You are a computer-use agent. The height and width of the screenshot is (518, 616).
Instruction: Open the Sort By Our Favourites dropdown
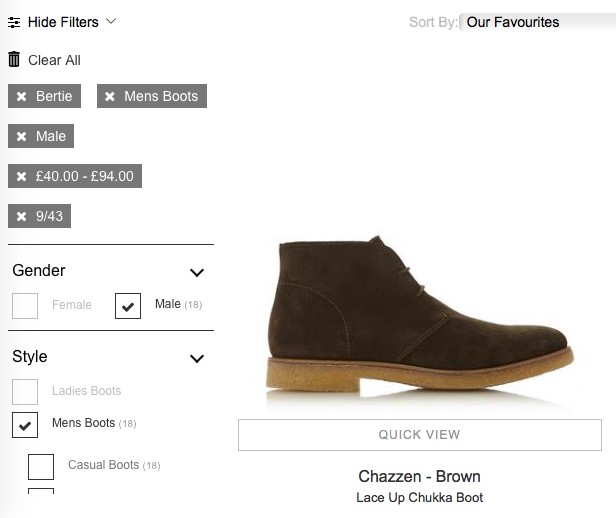click(537, 22)
